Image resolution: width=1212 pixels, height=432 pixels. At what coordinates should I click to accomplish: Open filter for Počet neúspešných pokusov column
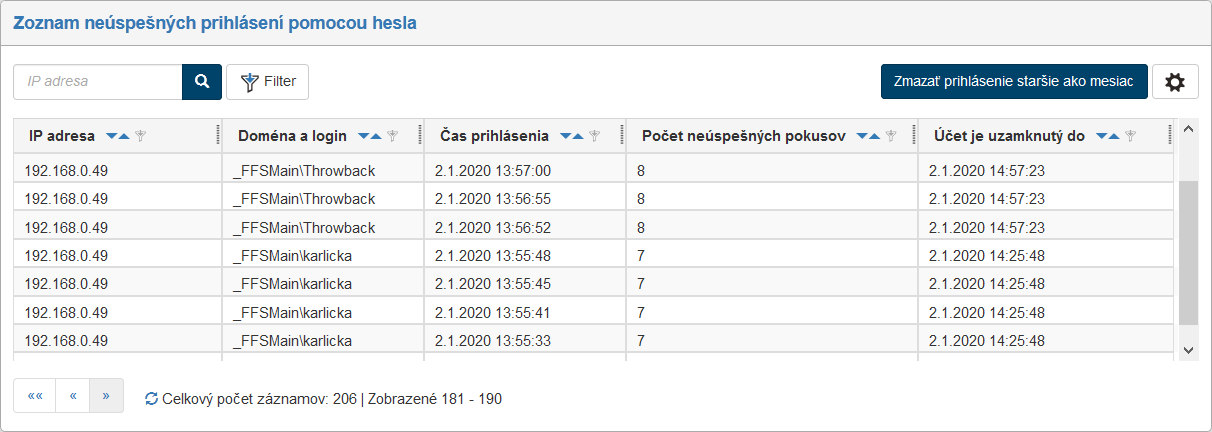point(891,136)
